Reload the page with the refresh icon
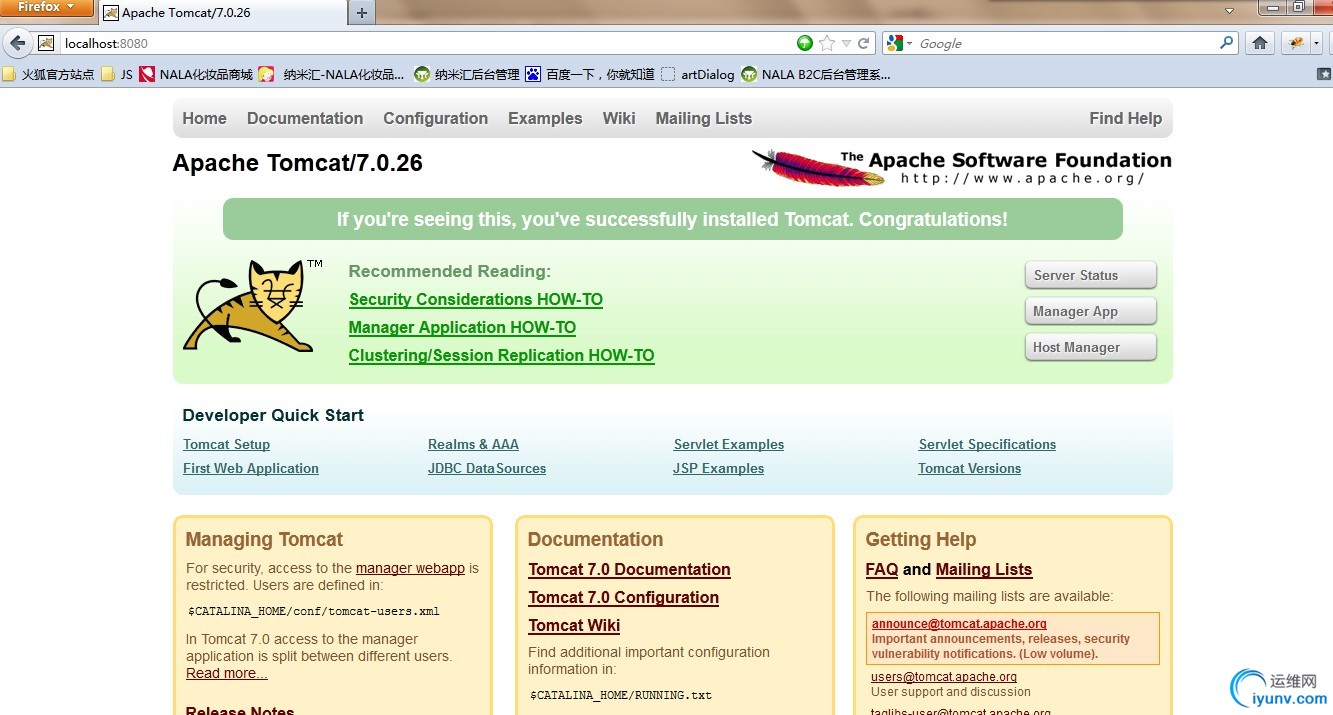Viewport: 1333px width, 715px height. (x=863, y=43)
